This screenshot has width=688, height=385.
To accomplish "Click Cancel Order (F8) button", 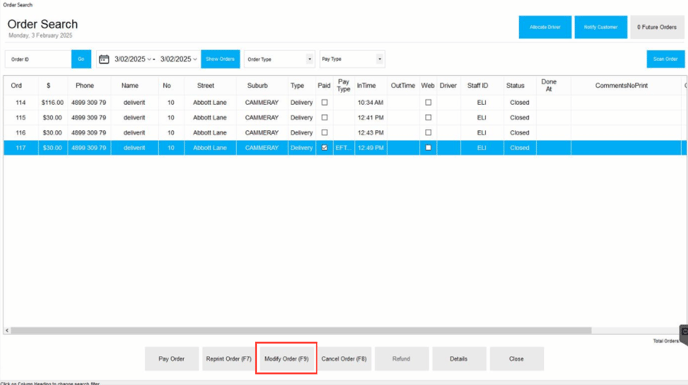I will point(344,359).
